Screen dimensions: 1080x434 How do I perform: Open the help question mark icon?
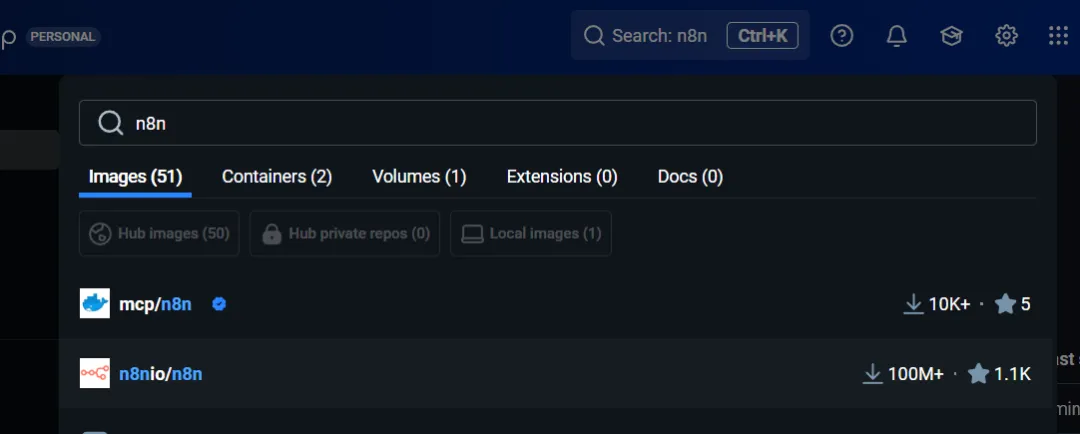pyautogui.click(x=842, y=36)
